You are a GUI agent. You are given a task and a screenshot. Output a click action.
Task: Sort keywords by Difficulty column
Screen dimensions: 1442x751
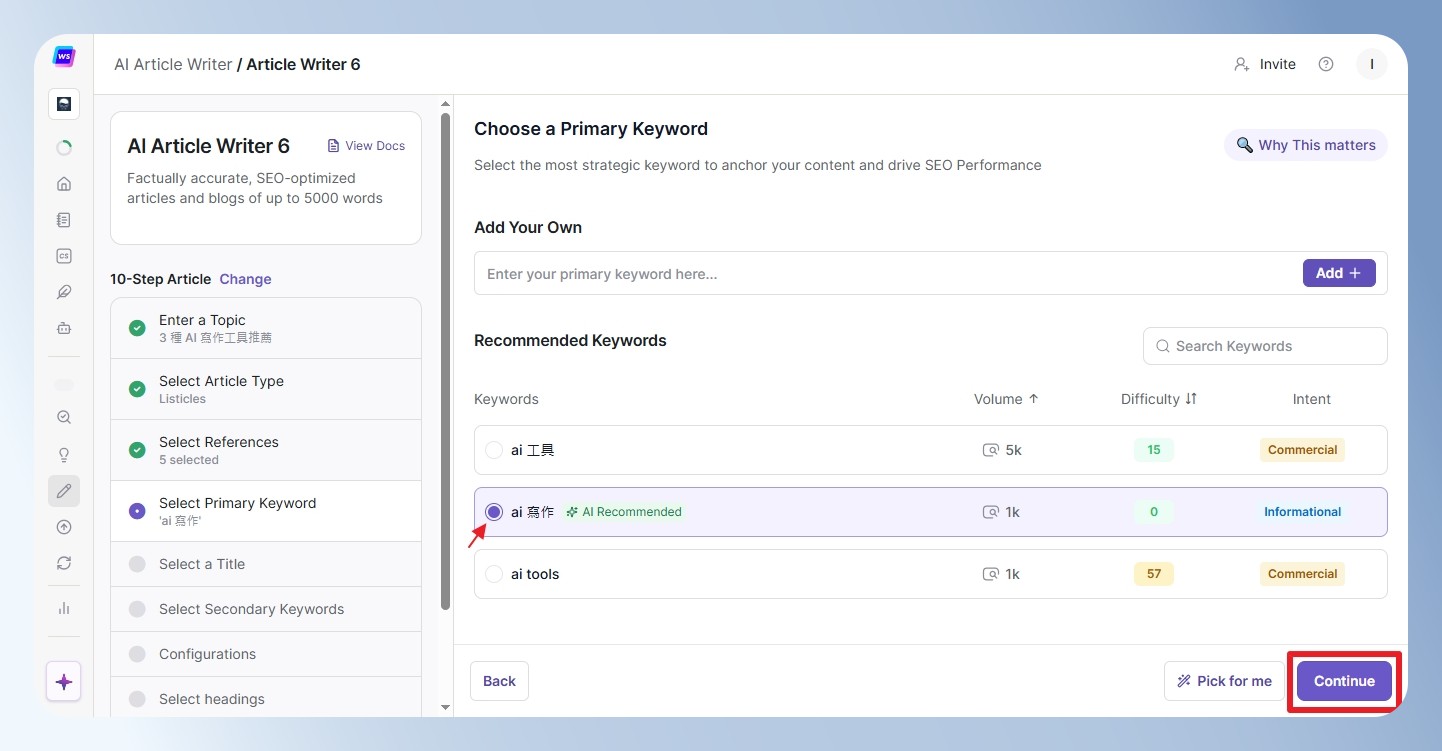tap(1159, 399)
